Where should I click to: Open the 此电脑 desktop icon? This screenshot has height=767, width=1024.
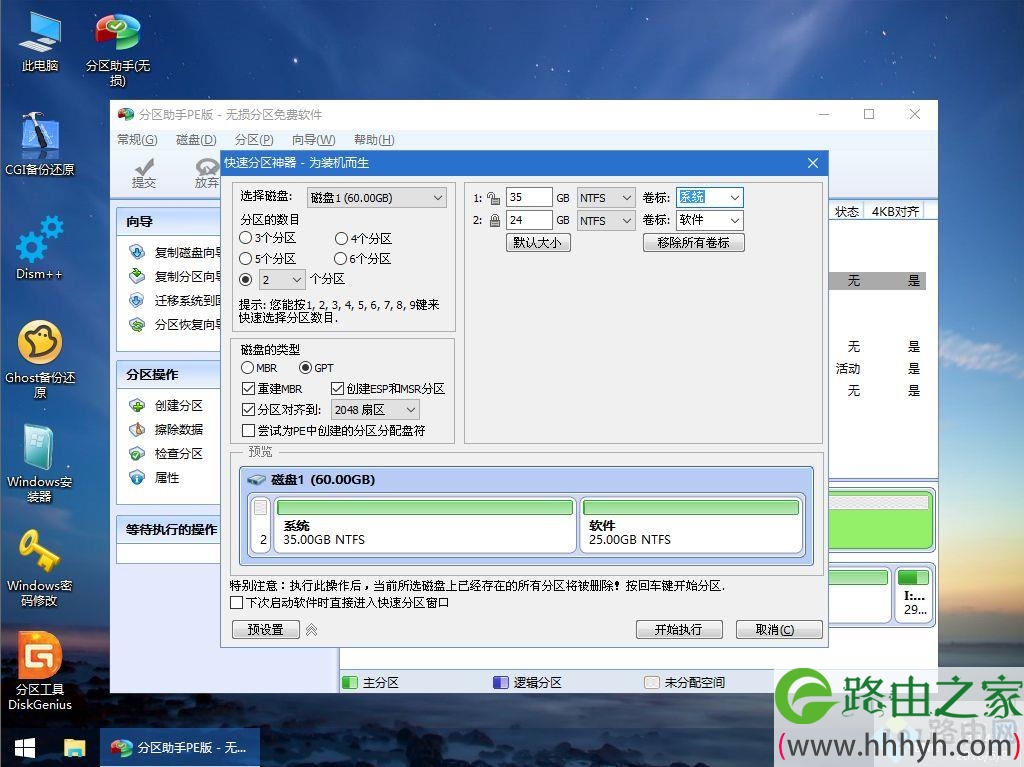point(40,42)
